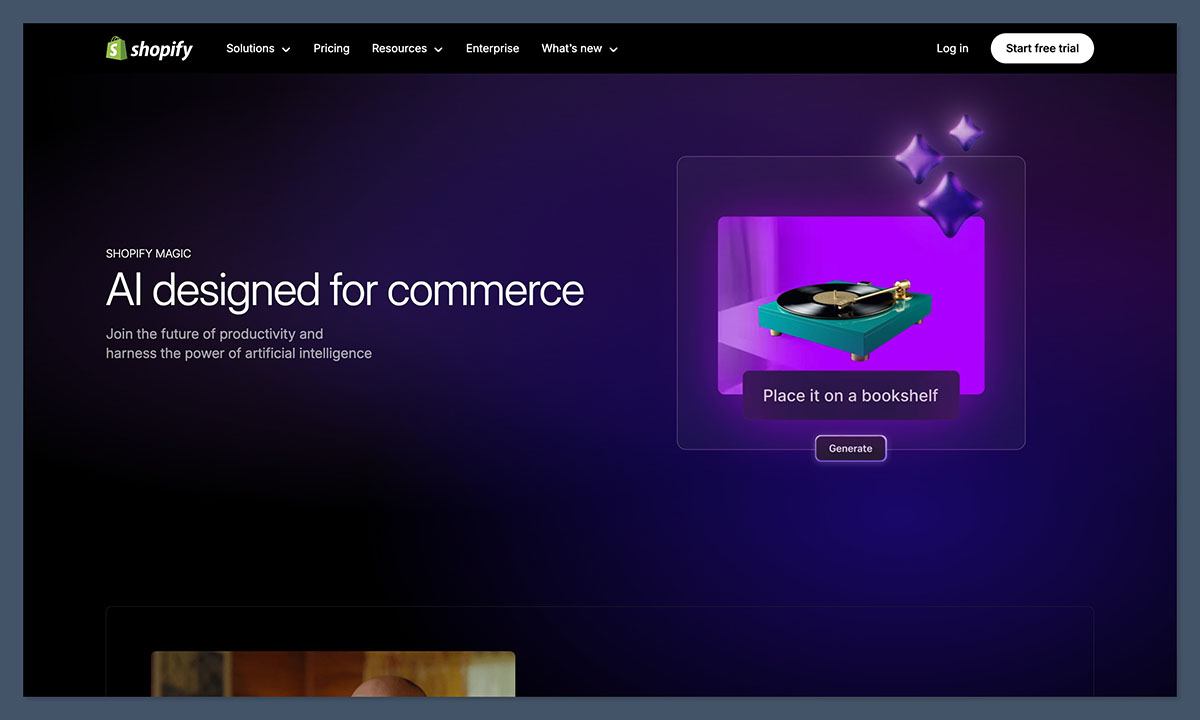
Task: Select Pricing in the navigation bar
Action: (331, 48)
